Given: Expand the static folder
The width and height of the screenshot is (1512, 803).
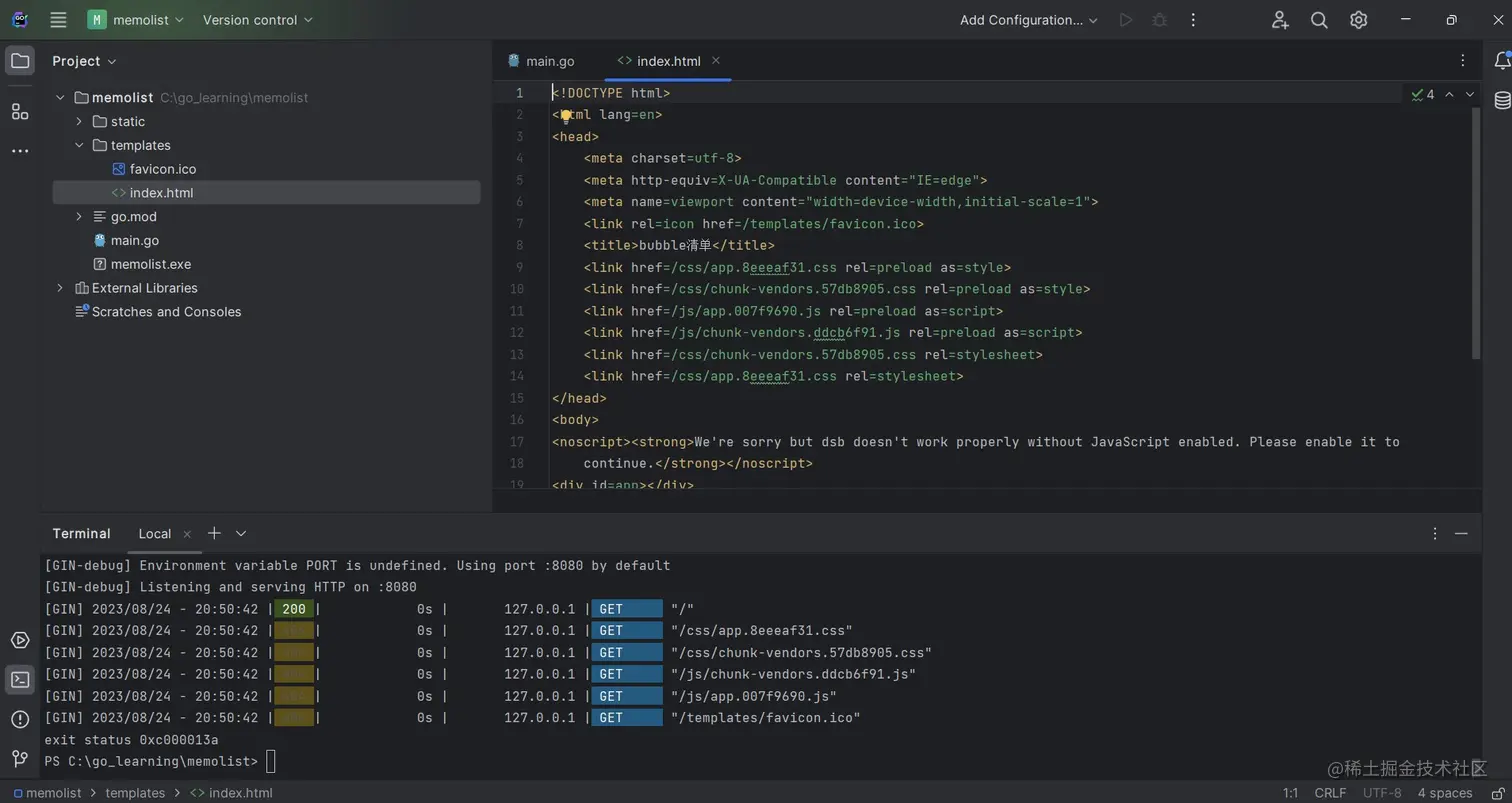Looking at the screenshot, I should click(79, 122).
